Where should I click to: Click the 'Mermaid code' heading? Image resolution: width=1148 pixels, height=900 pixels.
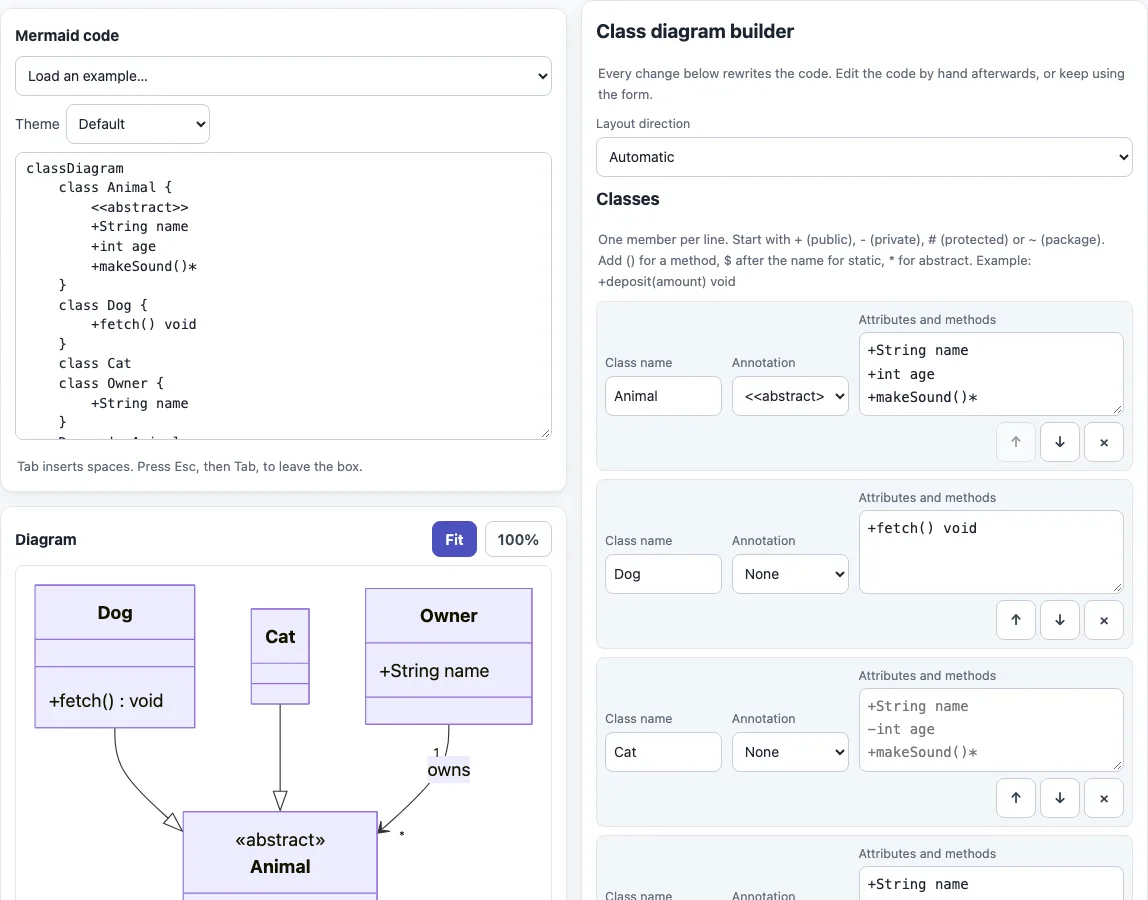tap(67, 36)
